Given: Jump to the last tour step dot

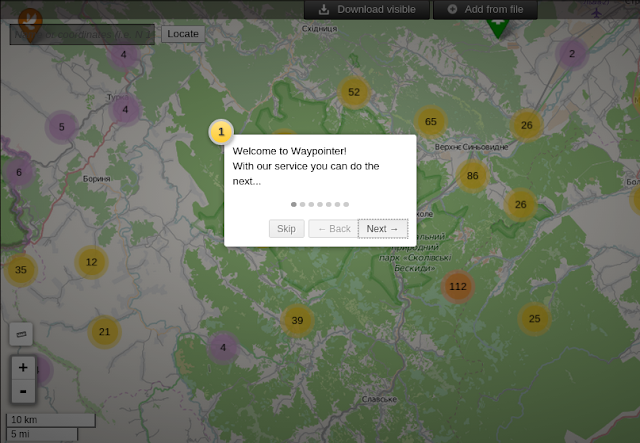Looking at the screenshot, I should point(346,205).
